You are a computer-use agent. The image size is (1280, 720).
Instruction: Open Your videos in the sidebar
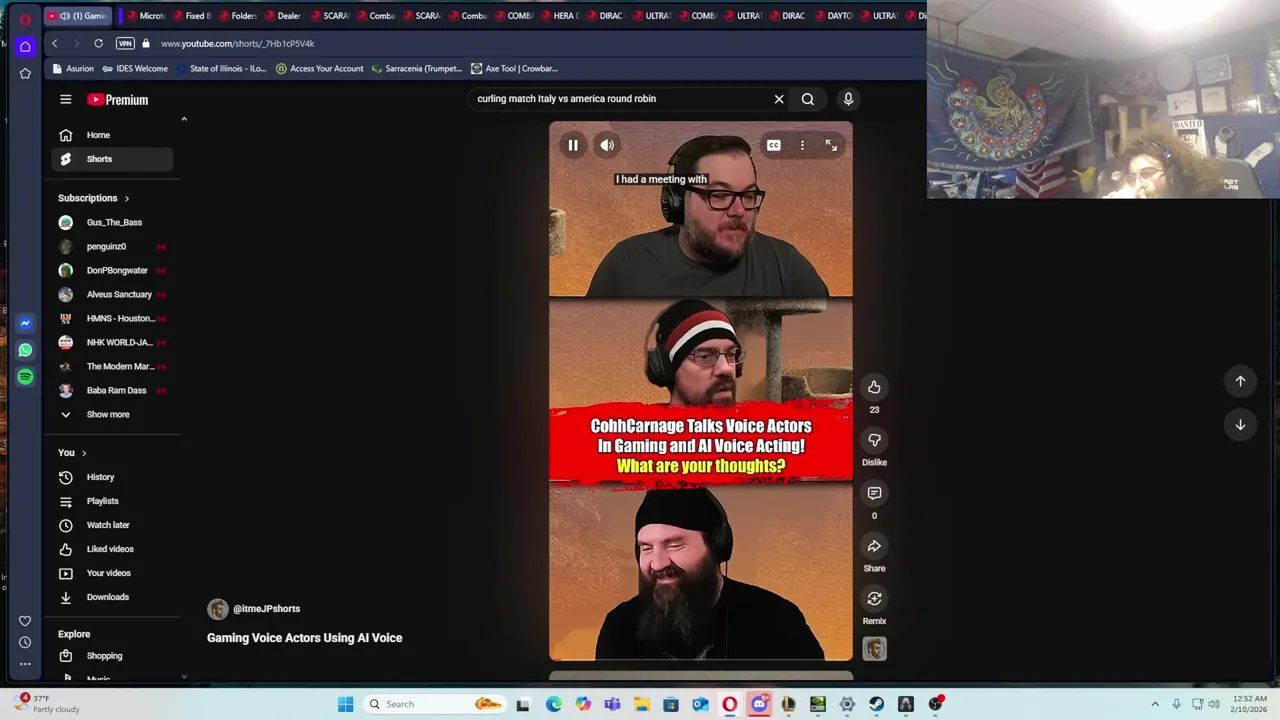click(x=112, y=573)
